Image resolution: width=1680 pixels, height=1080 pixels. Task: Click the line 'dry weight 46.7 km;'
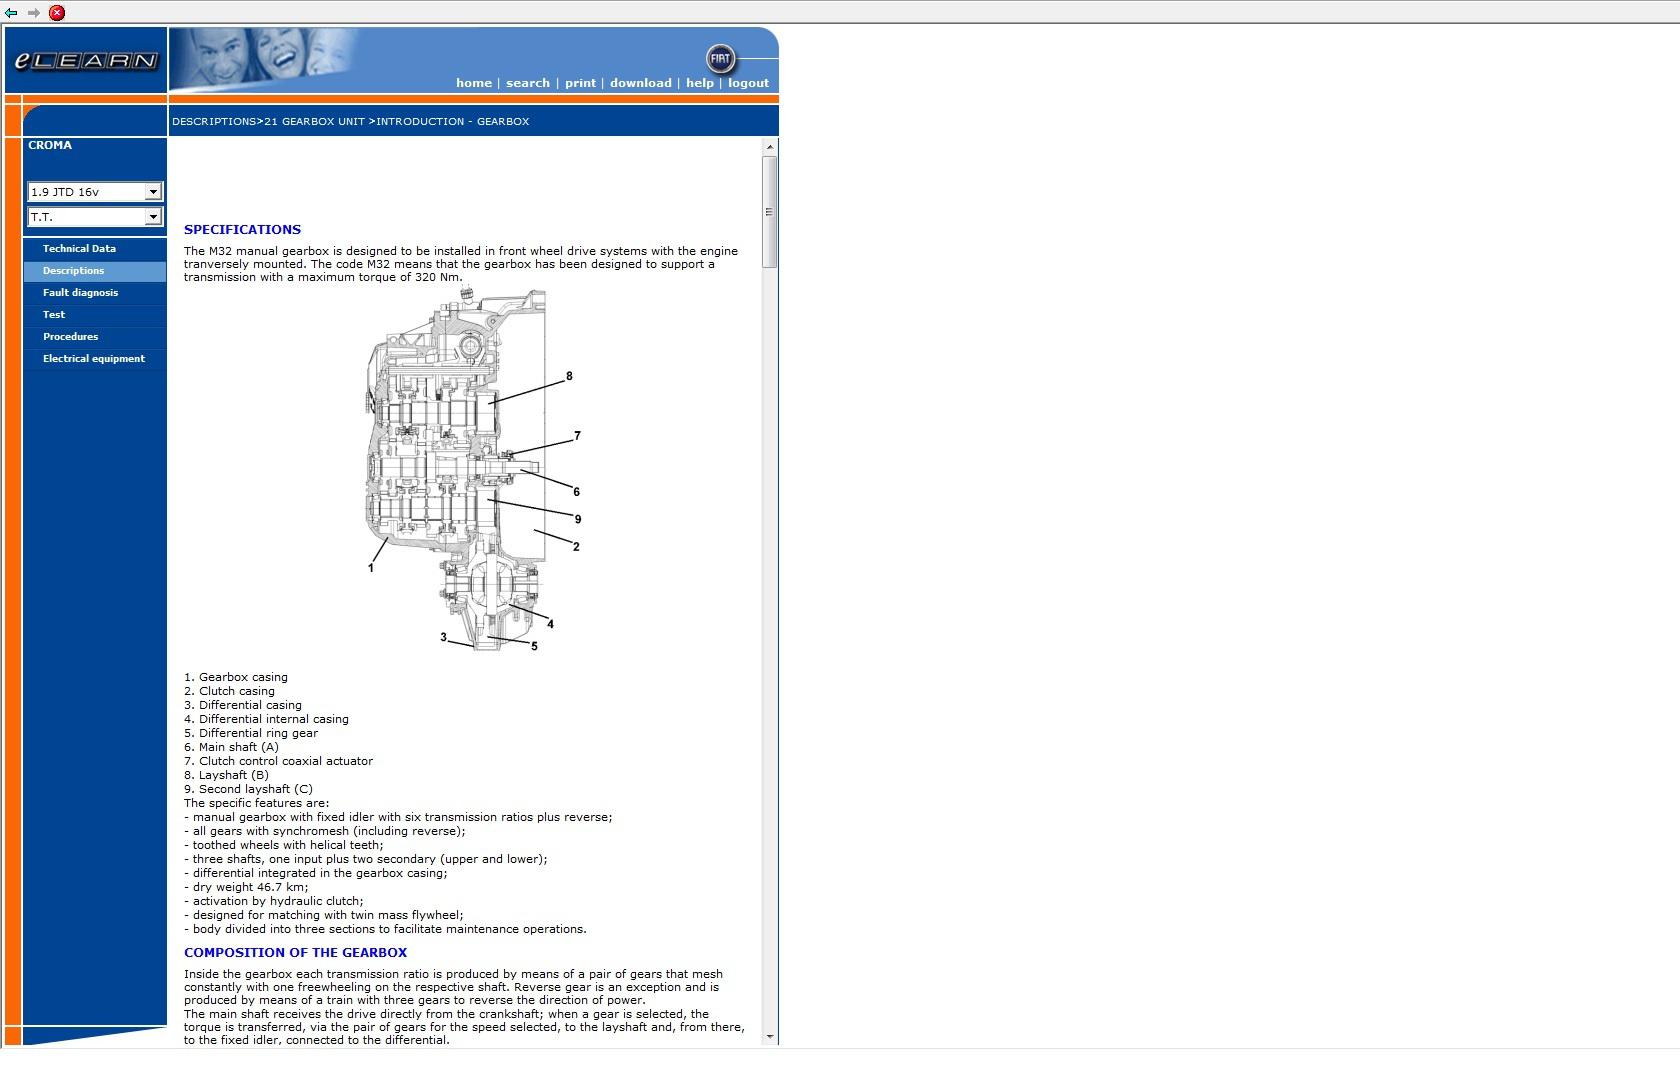(246, 888)
